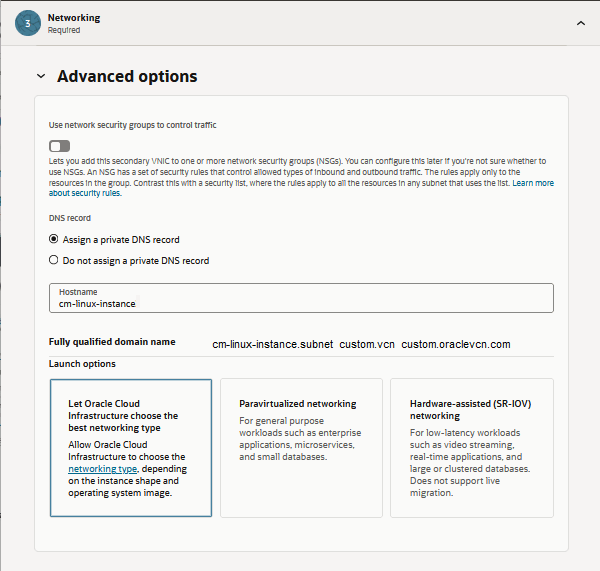Select Assign a private DNS record
600x571 pixels.
pos(54,239)
